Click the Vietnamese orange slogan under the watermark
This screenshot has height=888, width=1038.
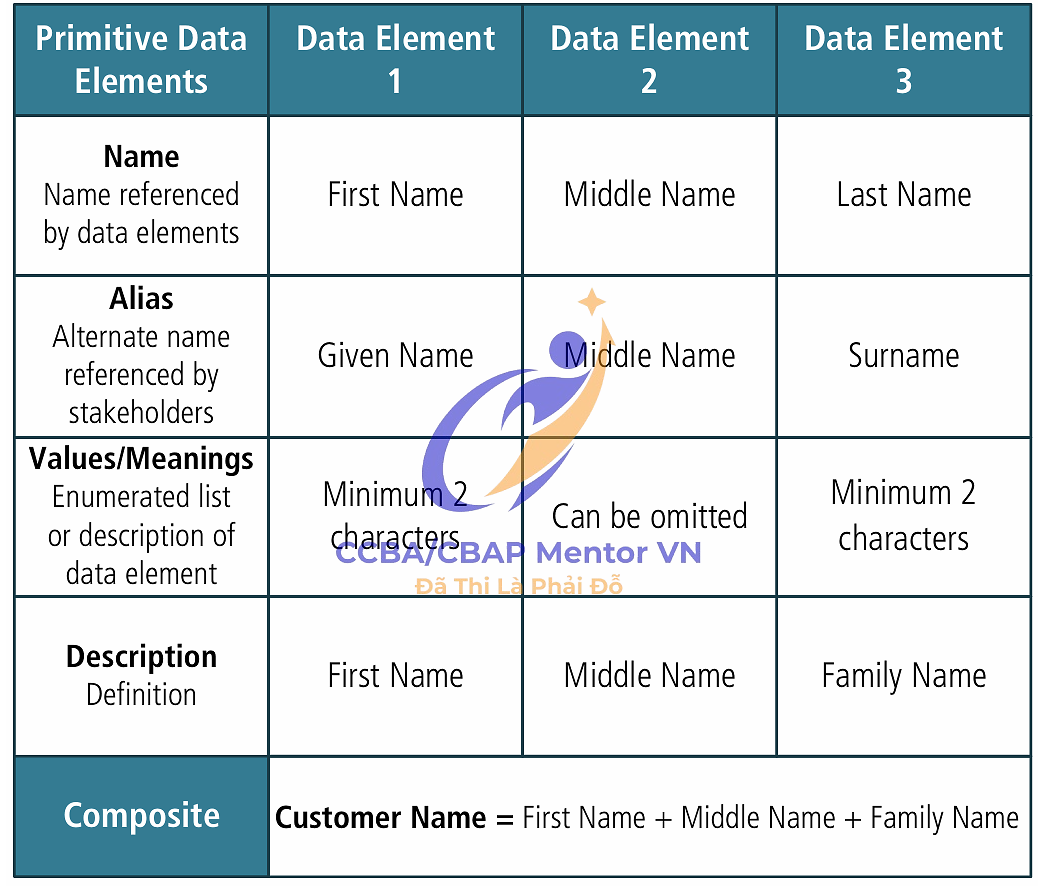point(518,586)
